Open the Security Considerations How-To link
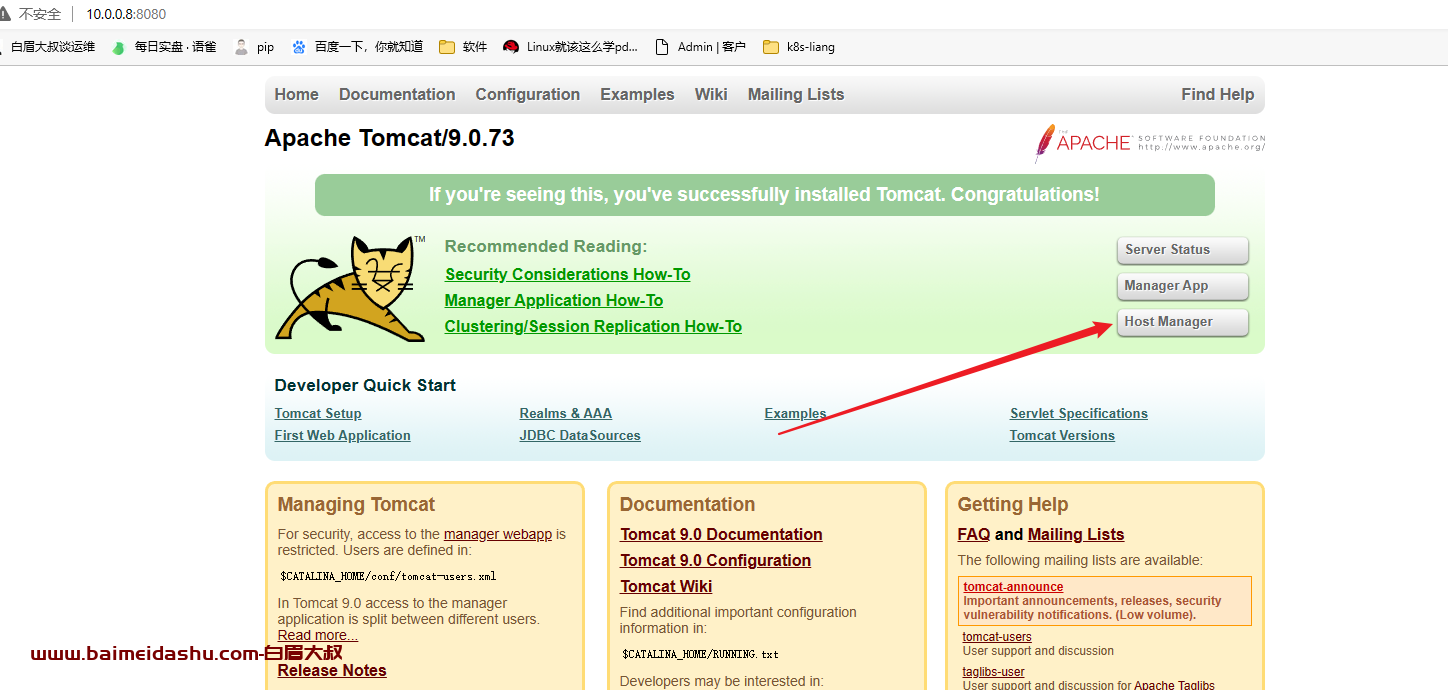The width and height of the screenshot is (1448, 690). point(568,274)
